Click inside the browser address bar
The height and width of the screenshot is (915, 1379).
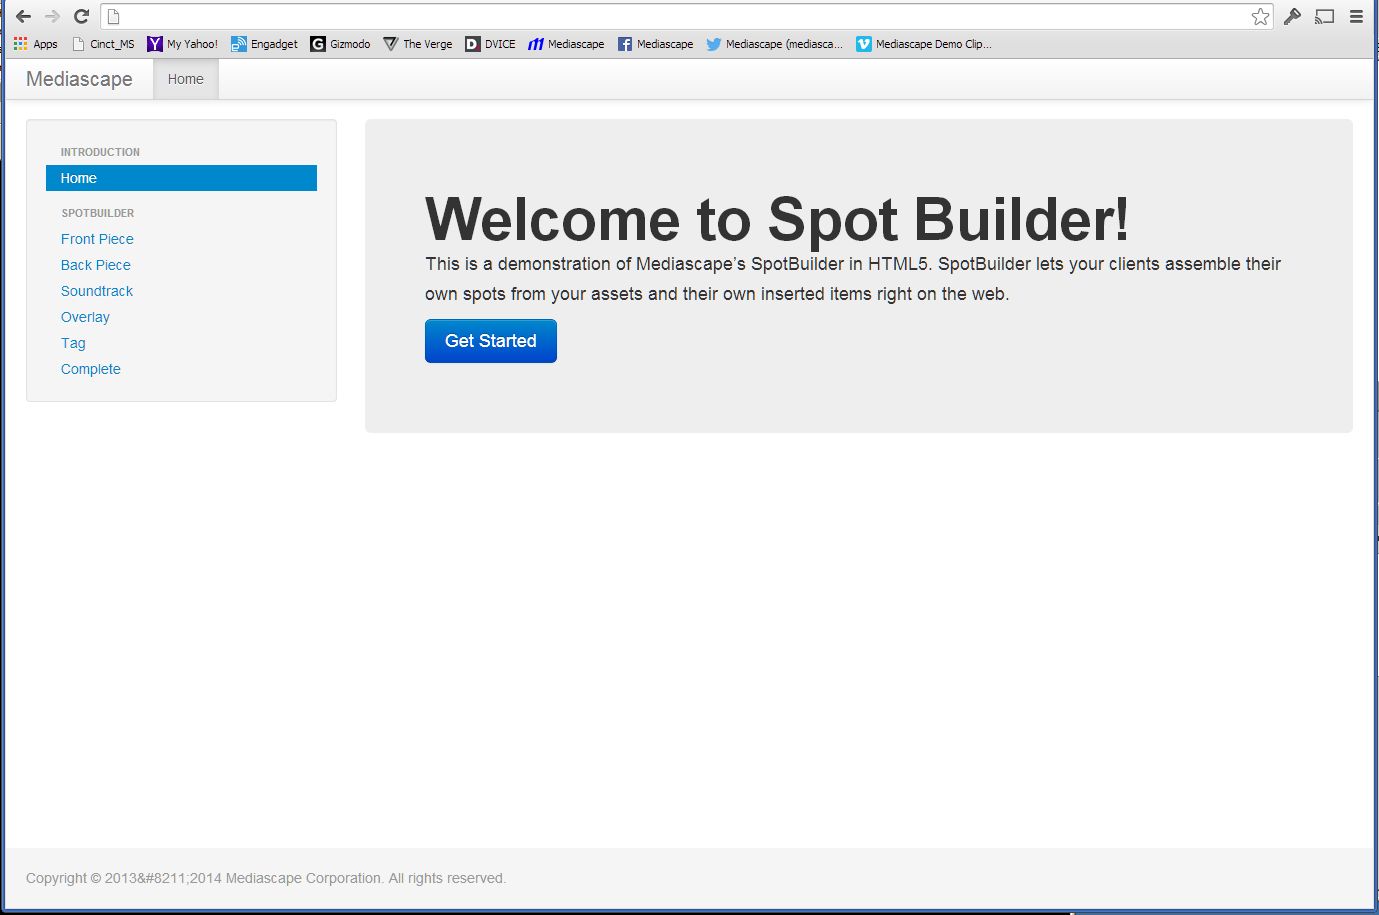coord(685,16)
